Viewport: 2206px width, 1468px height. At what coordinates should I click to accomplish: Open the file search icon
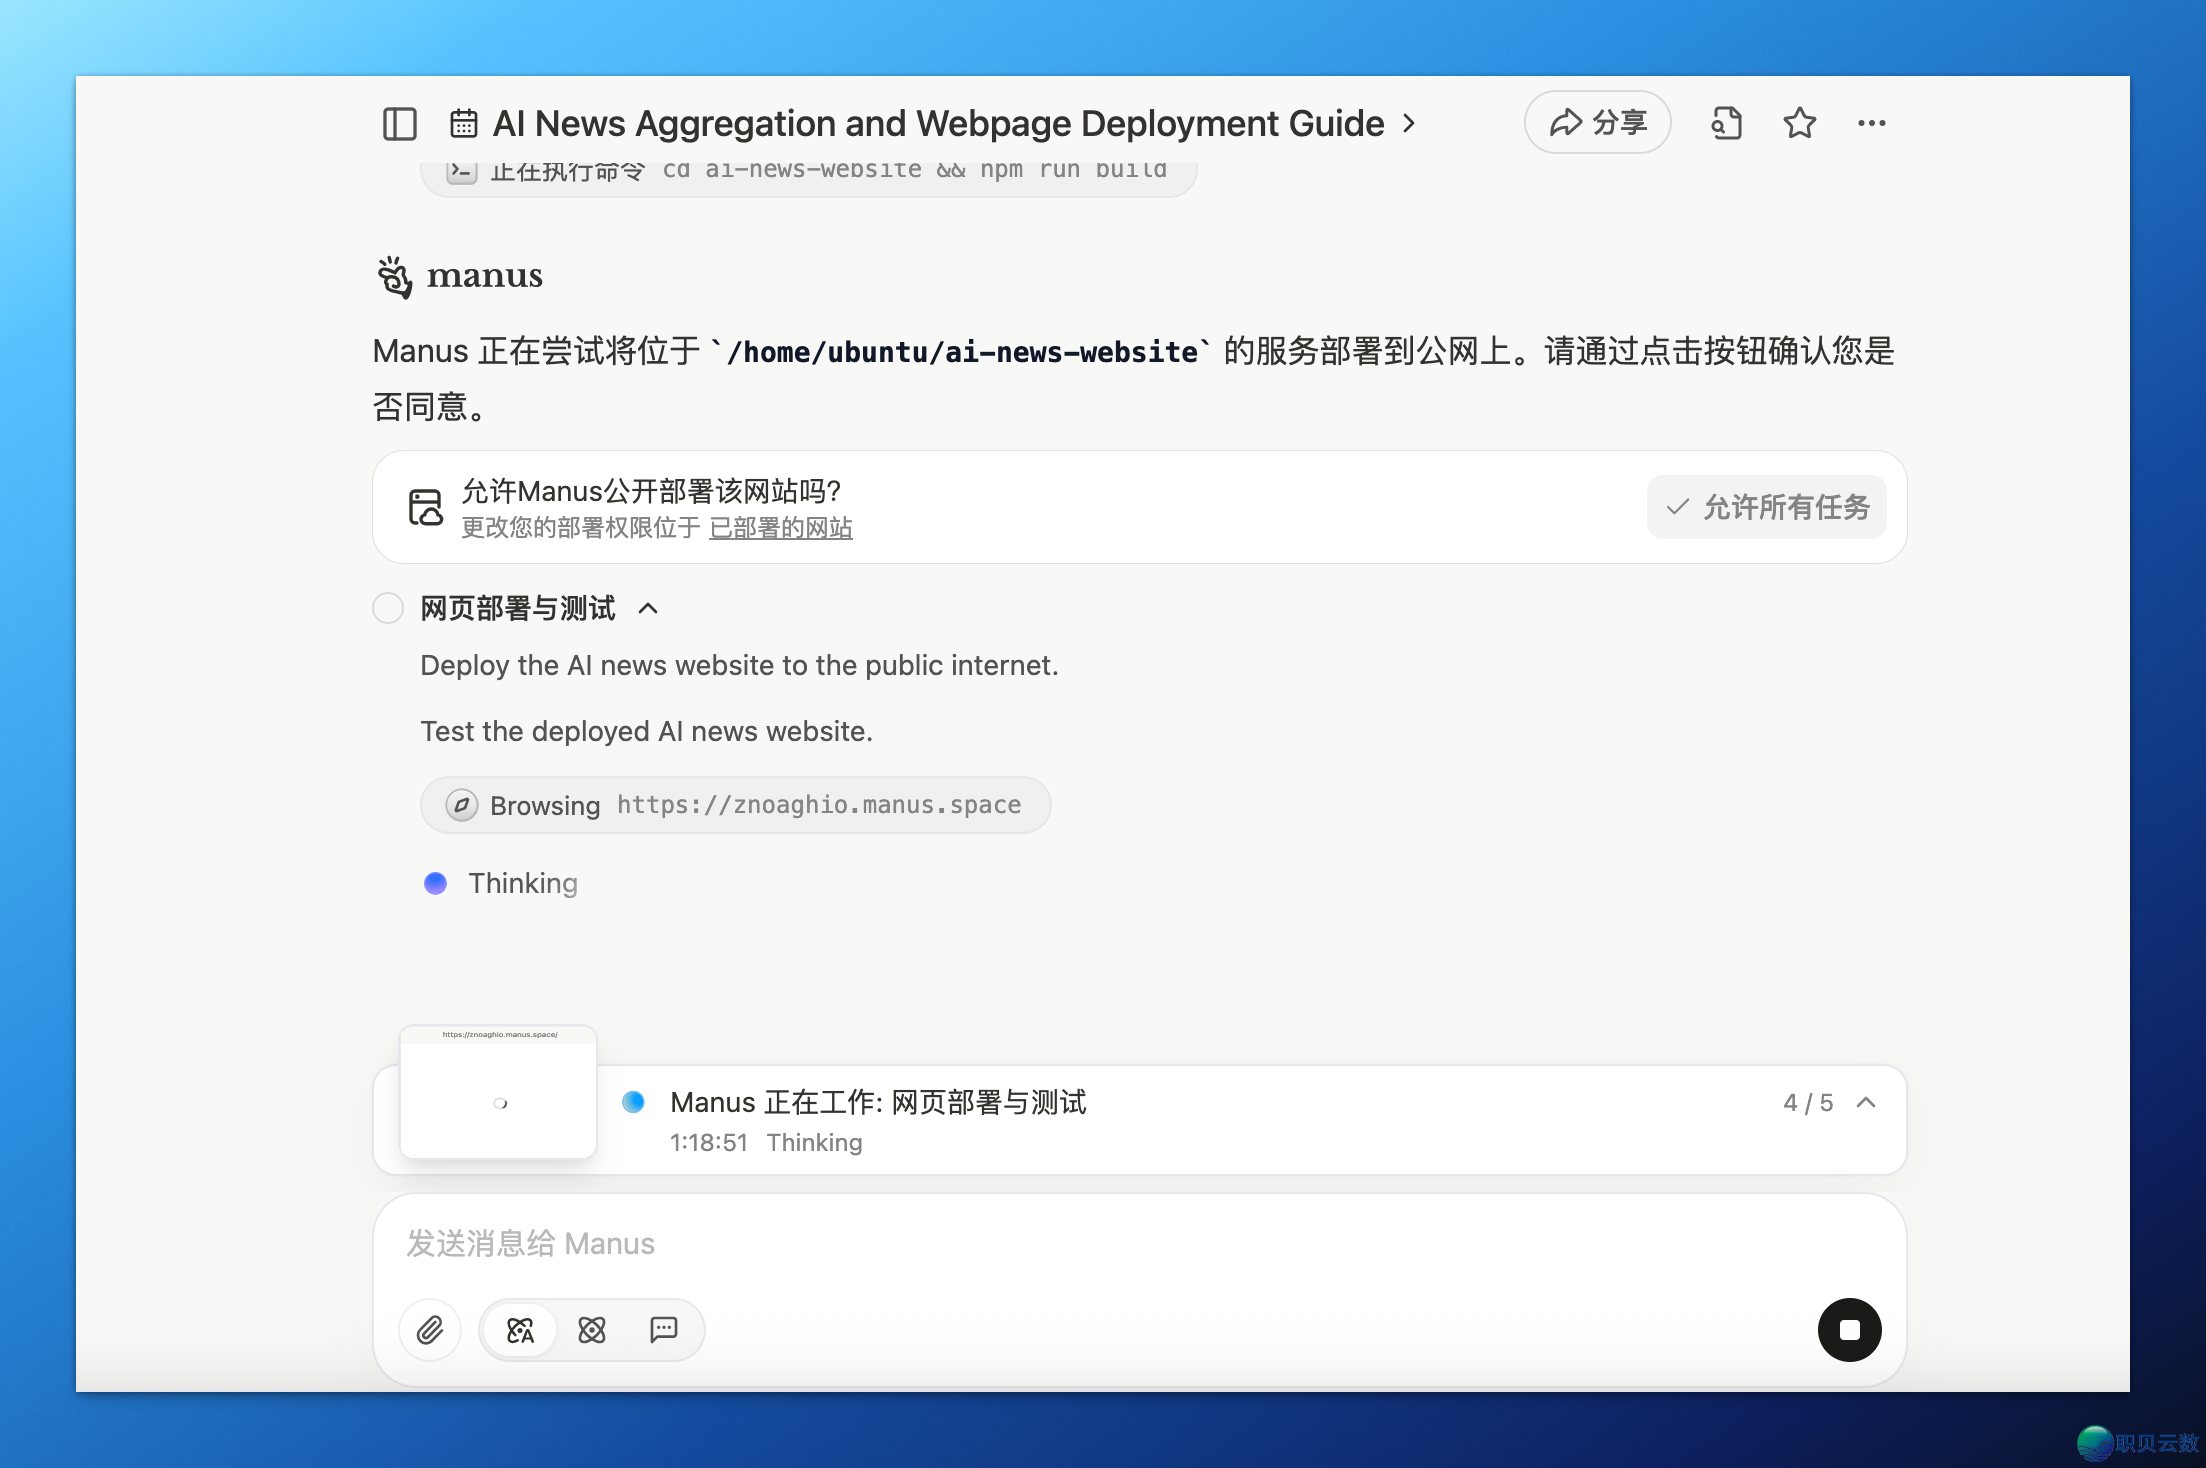[x=1726, y=123]
